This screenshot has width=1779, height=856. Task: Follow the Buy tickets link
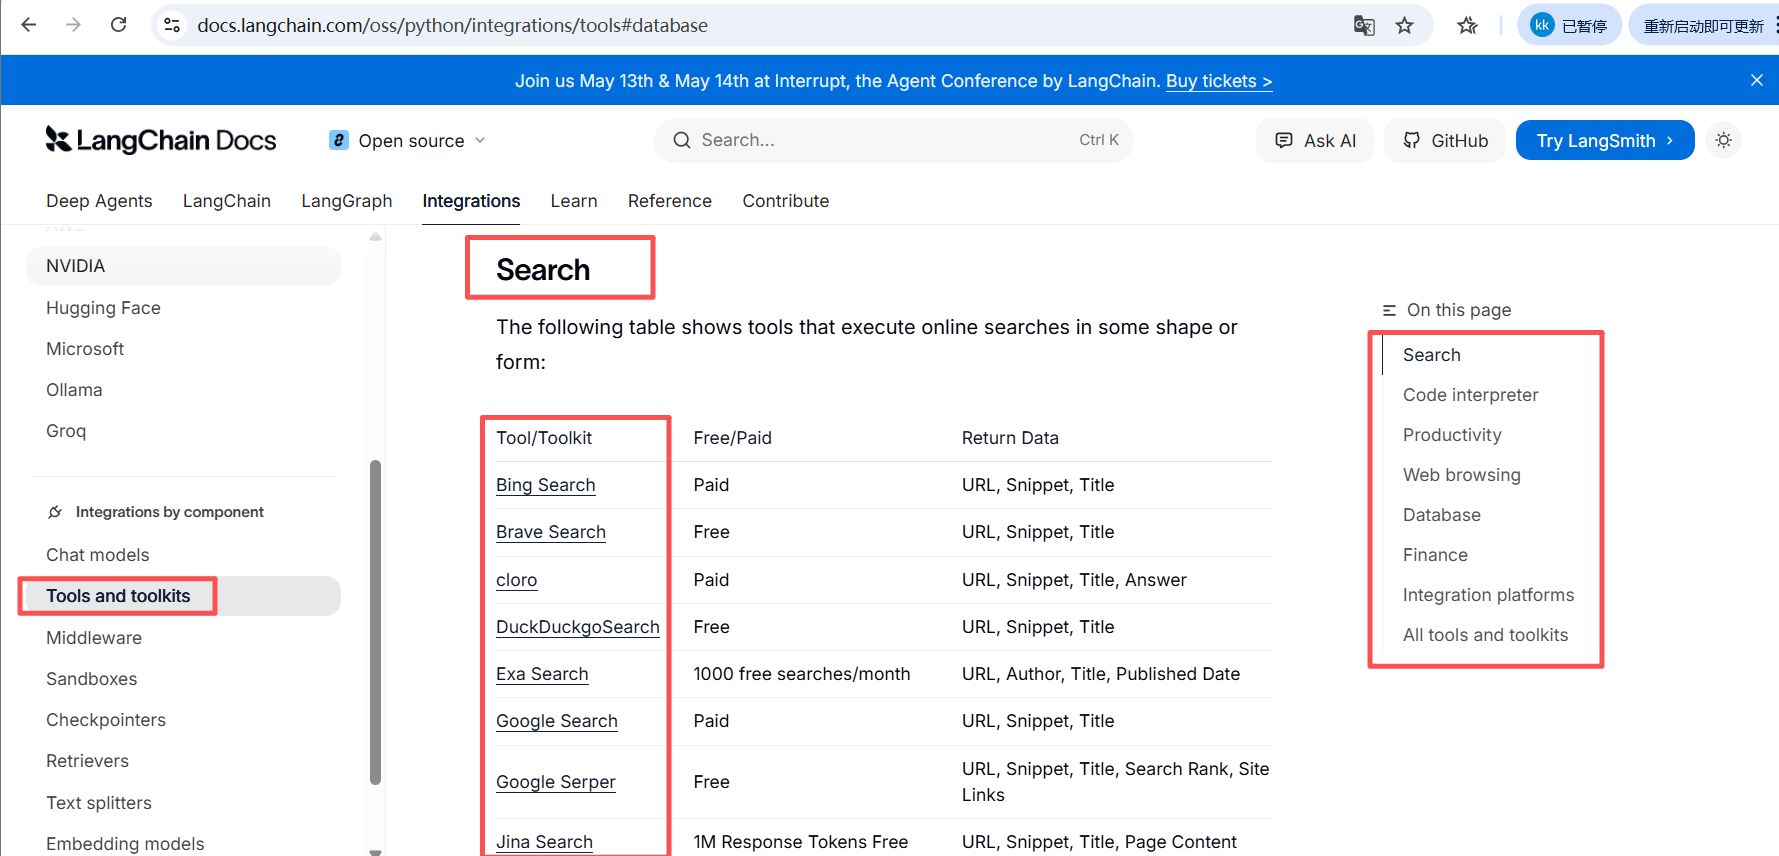pos(1219,81)
